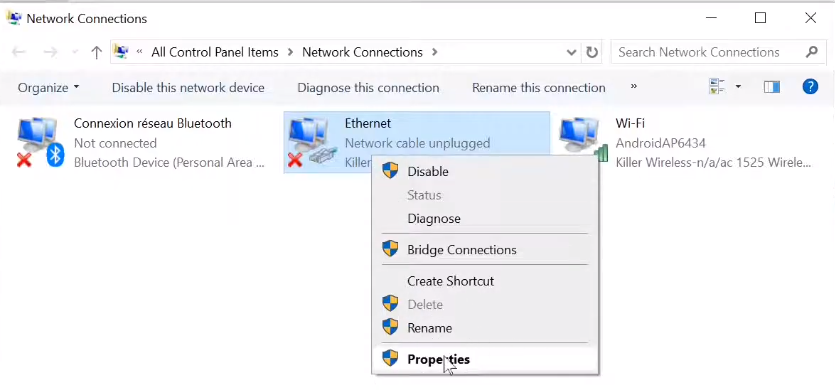
Task: Click the shield icon beside Rename
Action: [x=390, y=327]
